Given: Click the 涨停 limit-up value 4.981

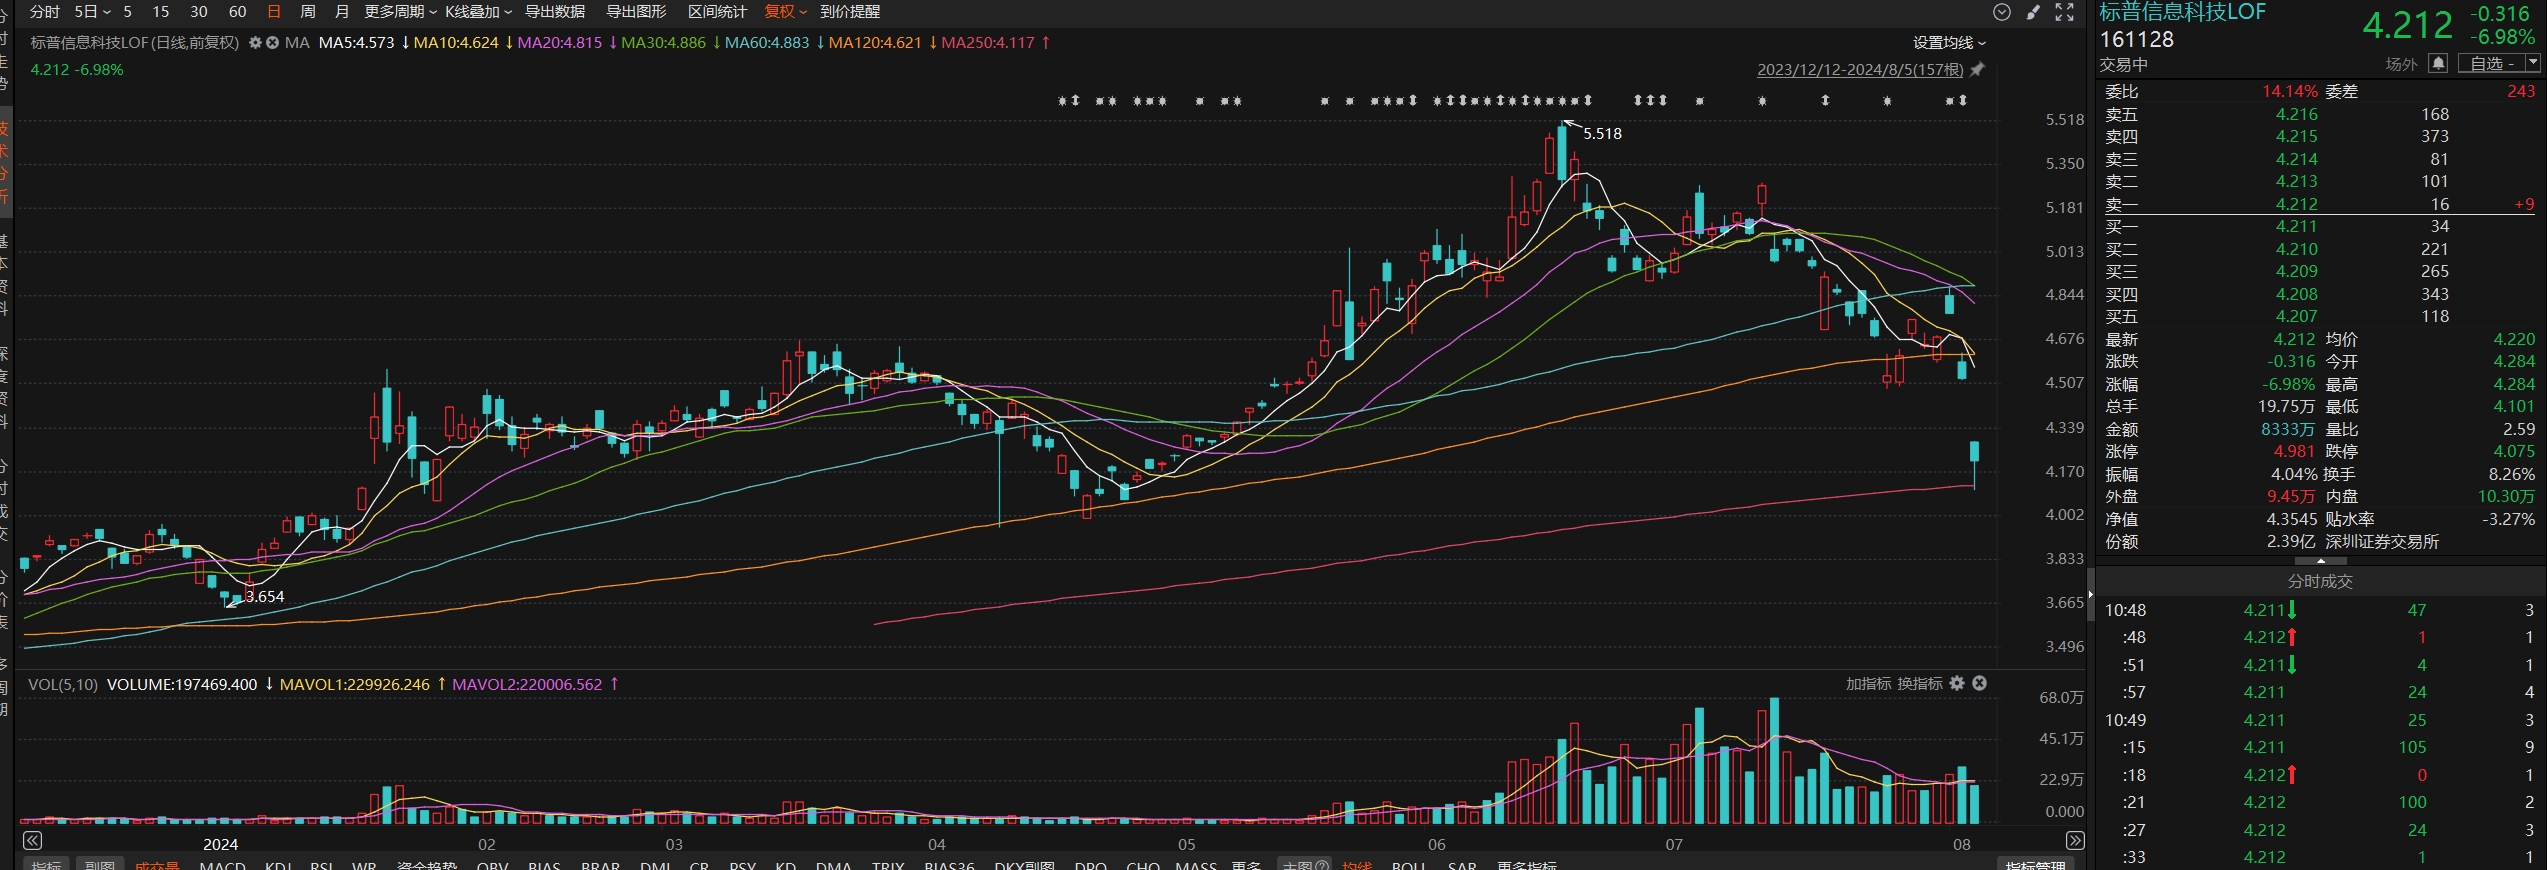Looking at the screenshot, I should [x=2294, y=451].
